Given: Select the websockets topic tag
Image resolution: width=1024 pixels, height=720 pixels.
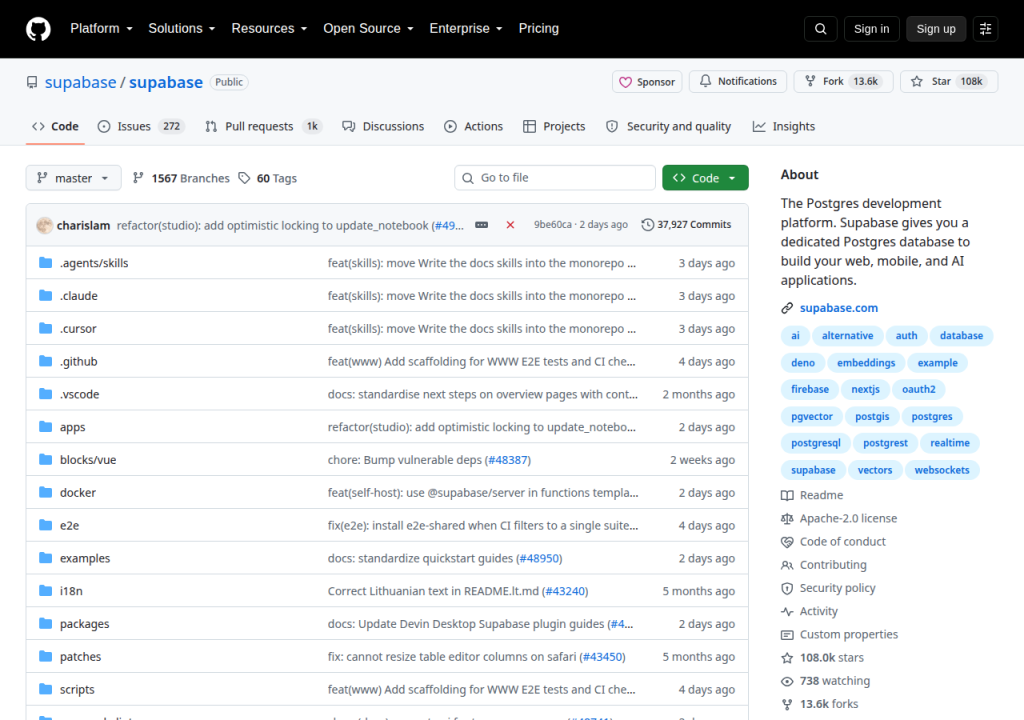Looking at the screenshot, I should click(942, 470).
